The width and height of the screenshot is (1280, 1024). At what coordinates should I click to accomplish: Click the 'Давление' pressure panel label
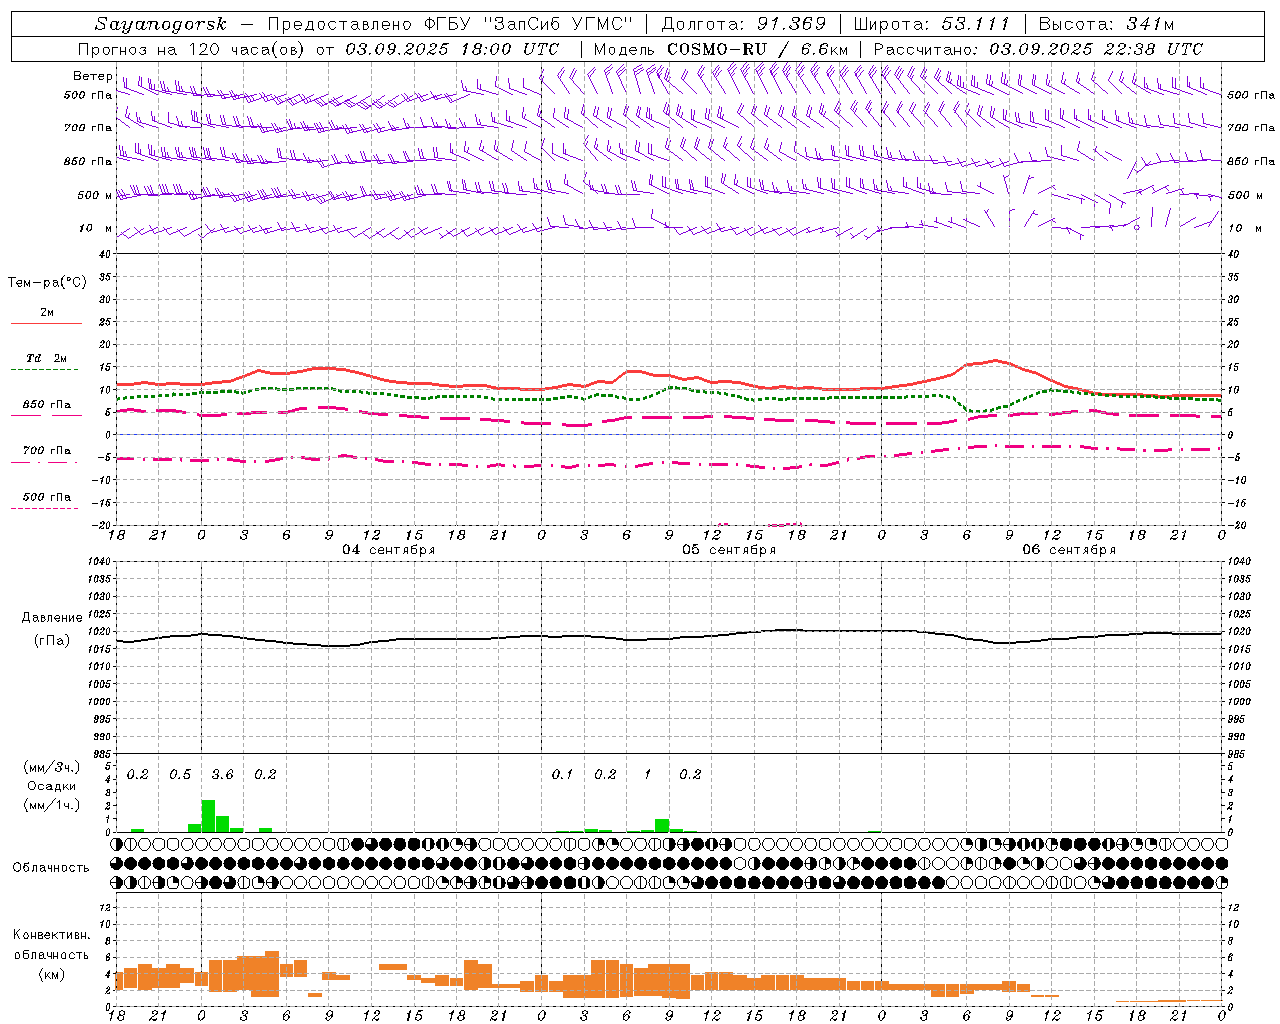(x=51, y=618)
